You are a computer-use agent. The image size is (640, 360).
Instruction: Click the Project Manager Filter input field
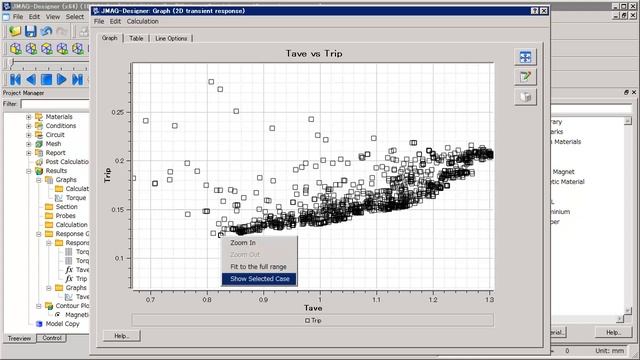click(x=55, y=104)
